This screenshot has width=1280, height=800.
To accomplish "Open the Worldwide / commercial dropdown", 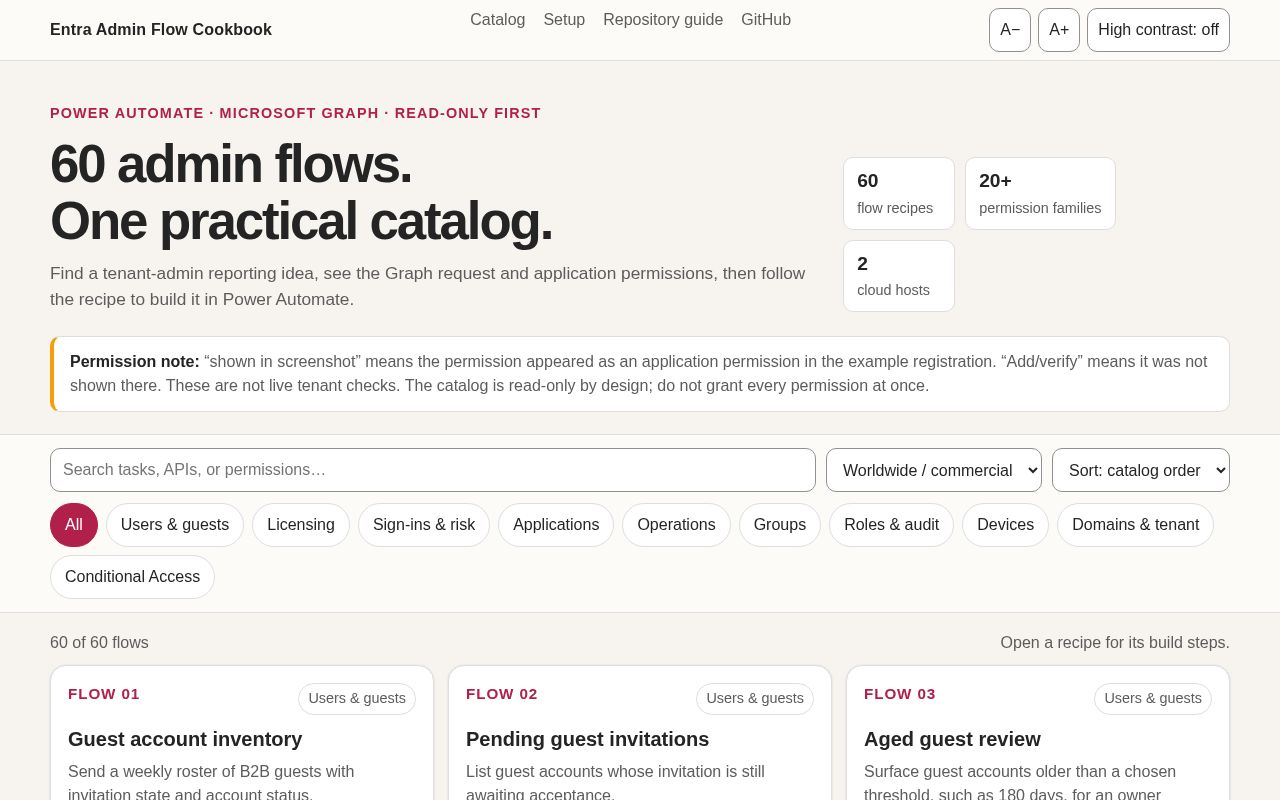I will pyautogui.click(x=934, y=470).
